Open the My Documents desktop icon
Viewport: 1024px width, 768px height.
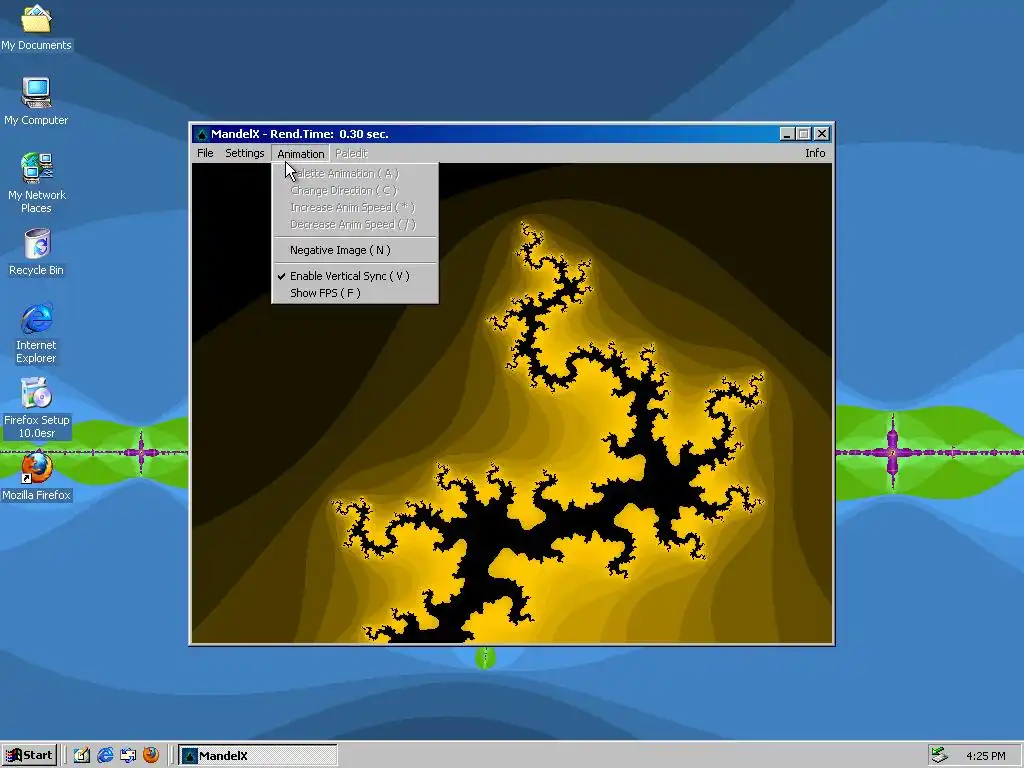[x=36, y=26]
